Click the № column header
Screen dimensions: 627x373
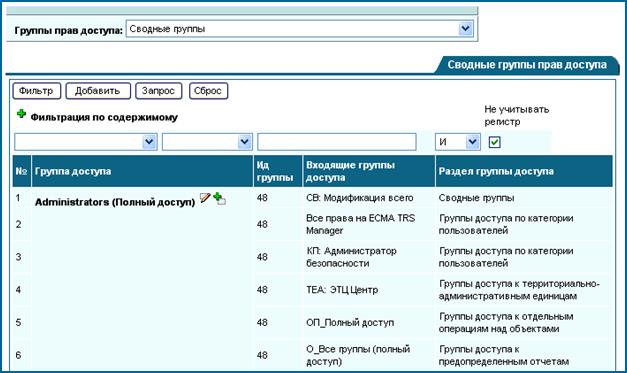pos(22,171)
